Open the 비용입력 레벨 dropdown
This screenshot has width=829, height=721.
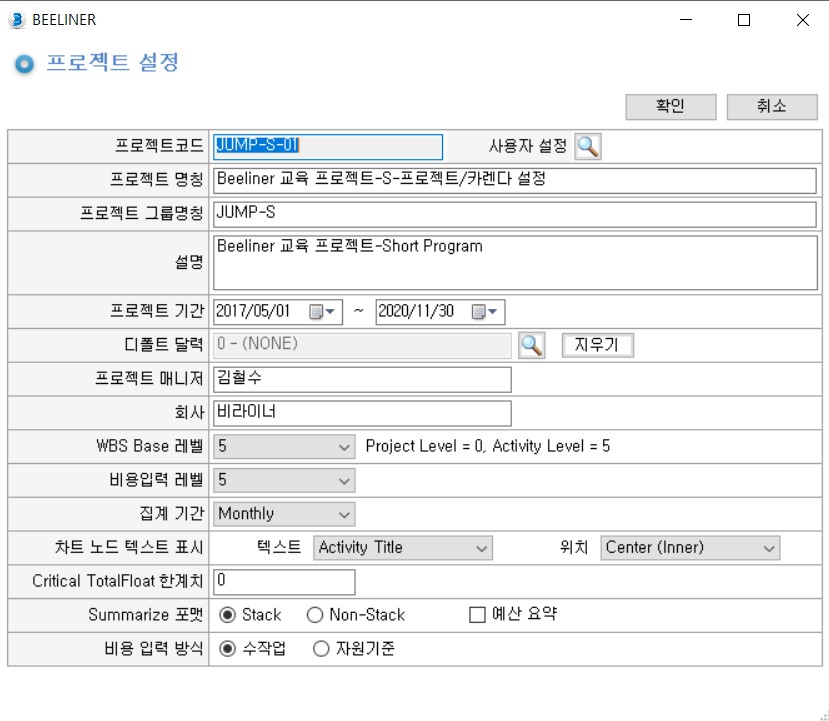point(284,480)
